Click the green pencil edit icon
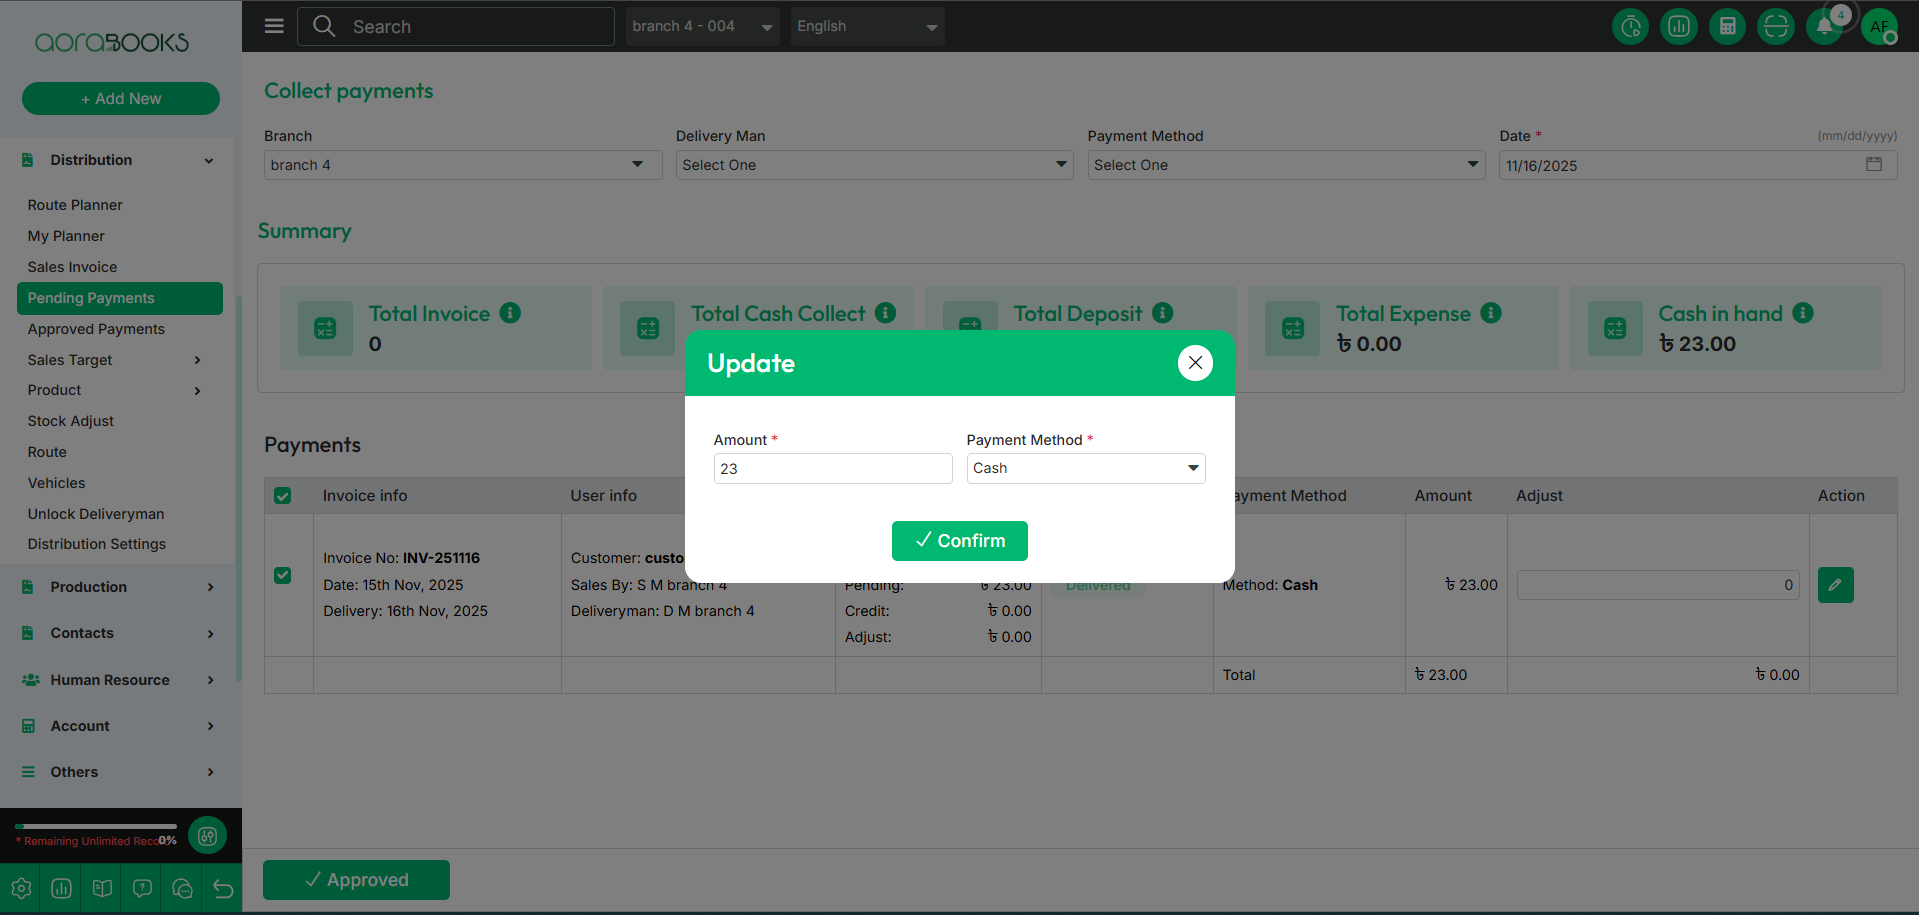Screen dimensions: 1919x915 1835,585
